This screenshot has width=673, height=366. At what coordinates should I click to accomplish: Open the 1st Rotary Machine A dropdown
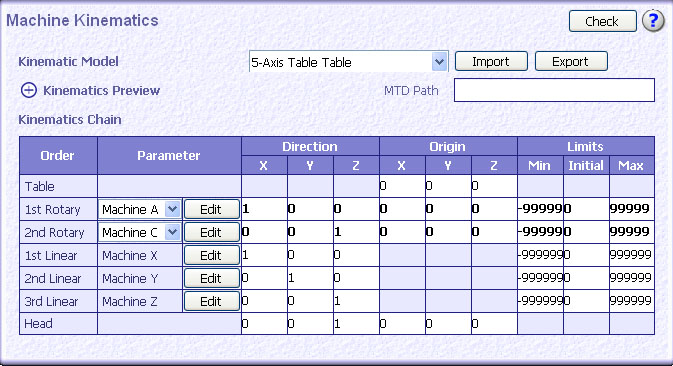pyautogui.click(x=172, y=209)
